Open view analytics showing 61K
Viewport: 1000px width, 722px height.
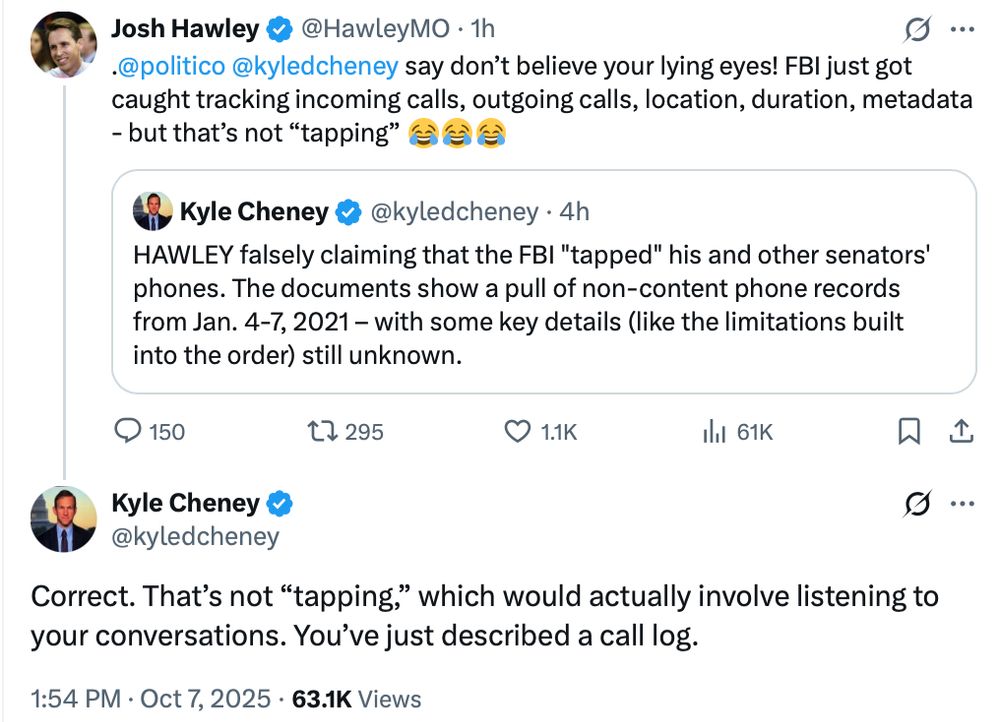[713, 431]
